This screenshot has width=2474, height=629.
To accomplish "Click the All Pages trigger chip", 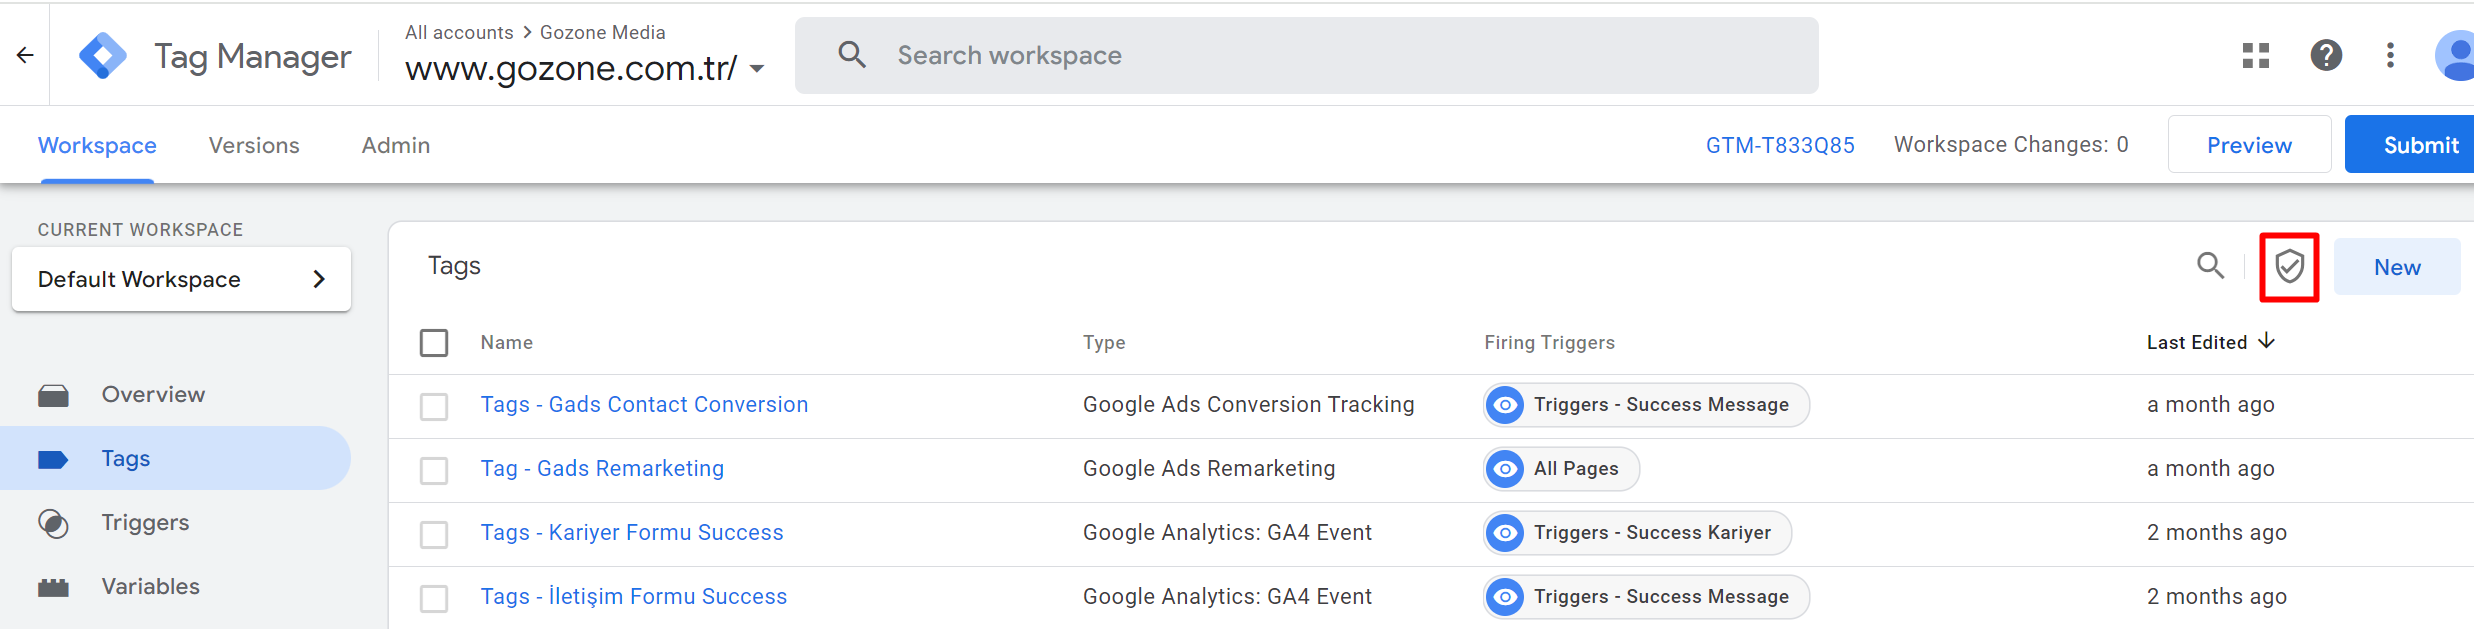I will [x=1561, y=469].
